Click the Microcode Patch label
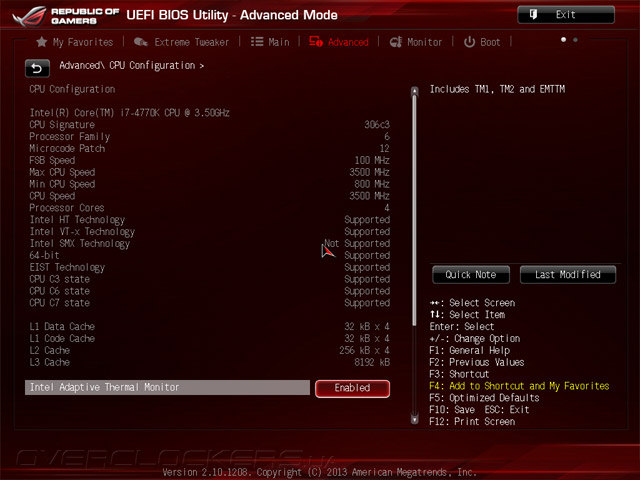 pyautogui.click(x=67, y=148)
